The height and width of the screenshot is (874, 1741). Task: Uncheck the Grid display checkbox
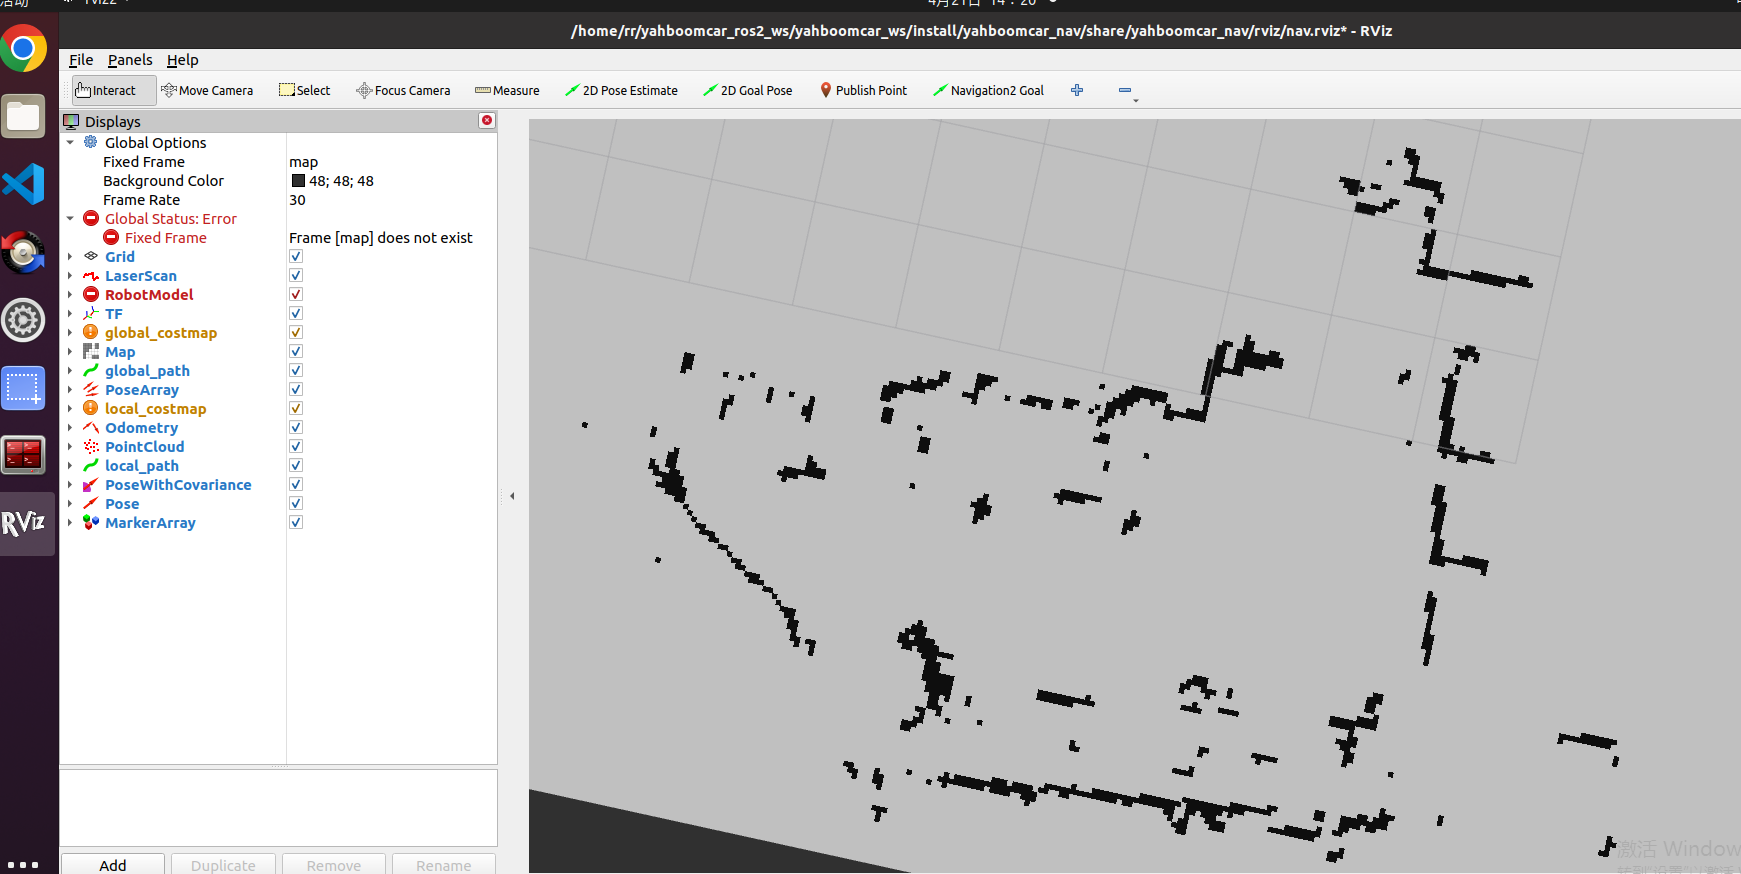pos(296,256)
